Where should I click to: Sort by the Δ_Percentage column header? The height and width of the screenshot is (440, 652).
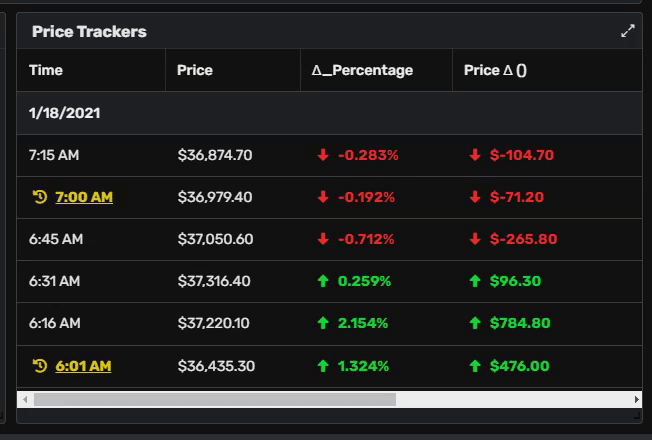pos(376,70)
